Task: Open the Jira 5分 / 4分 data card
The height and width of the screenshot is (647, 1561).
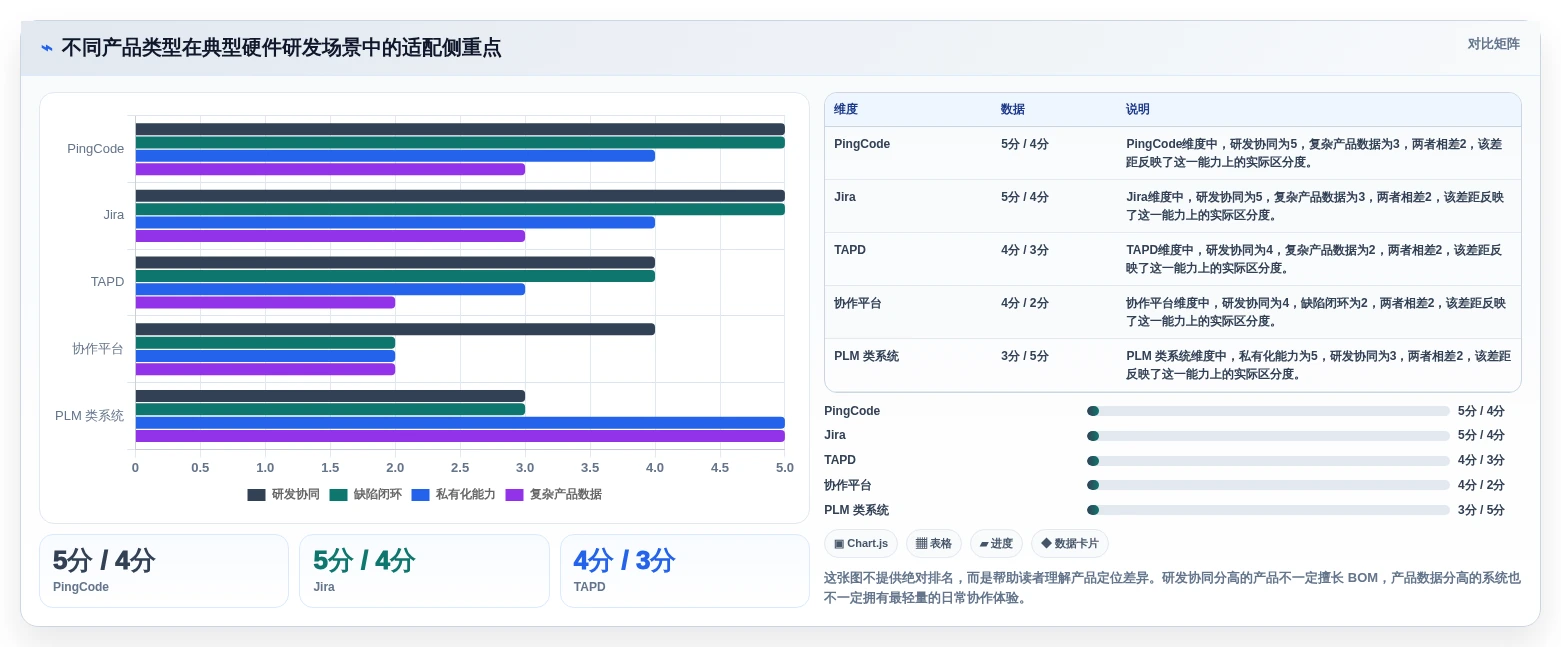Action: [424, 571]
